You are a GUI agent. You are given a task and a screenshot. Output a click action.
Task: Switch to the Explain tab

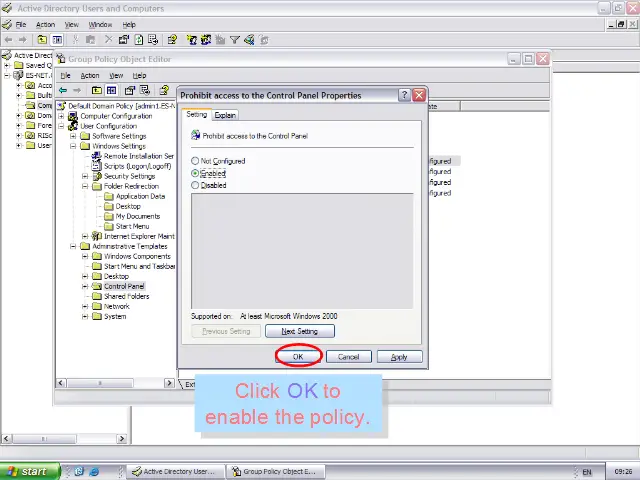coord(225,115)
